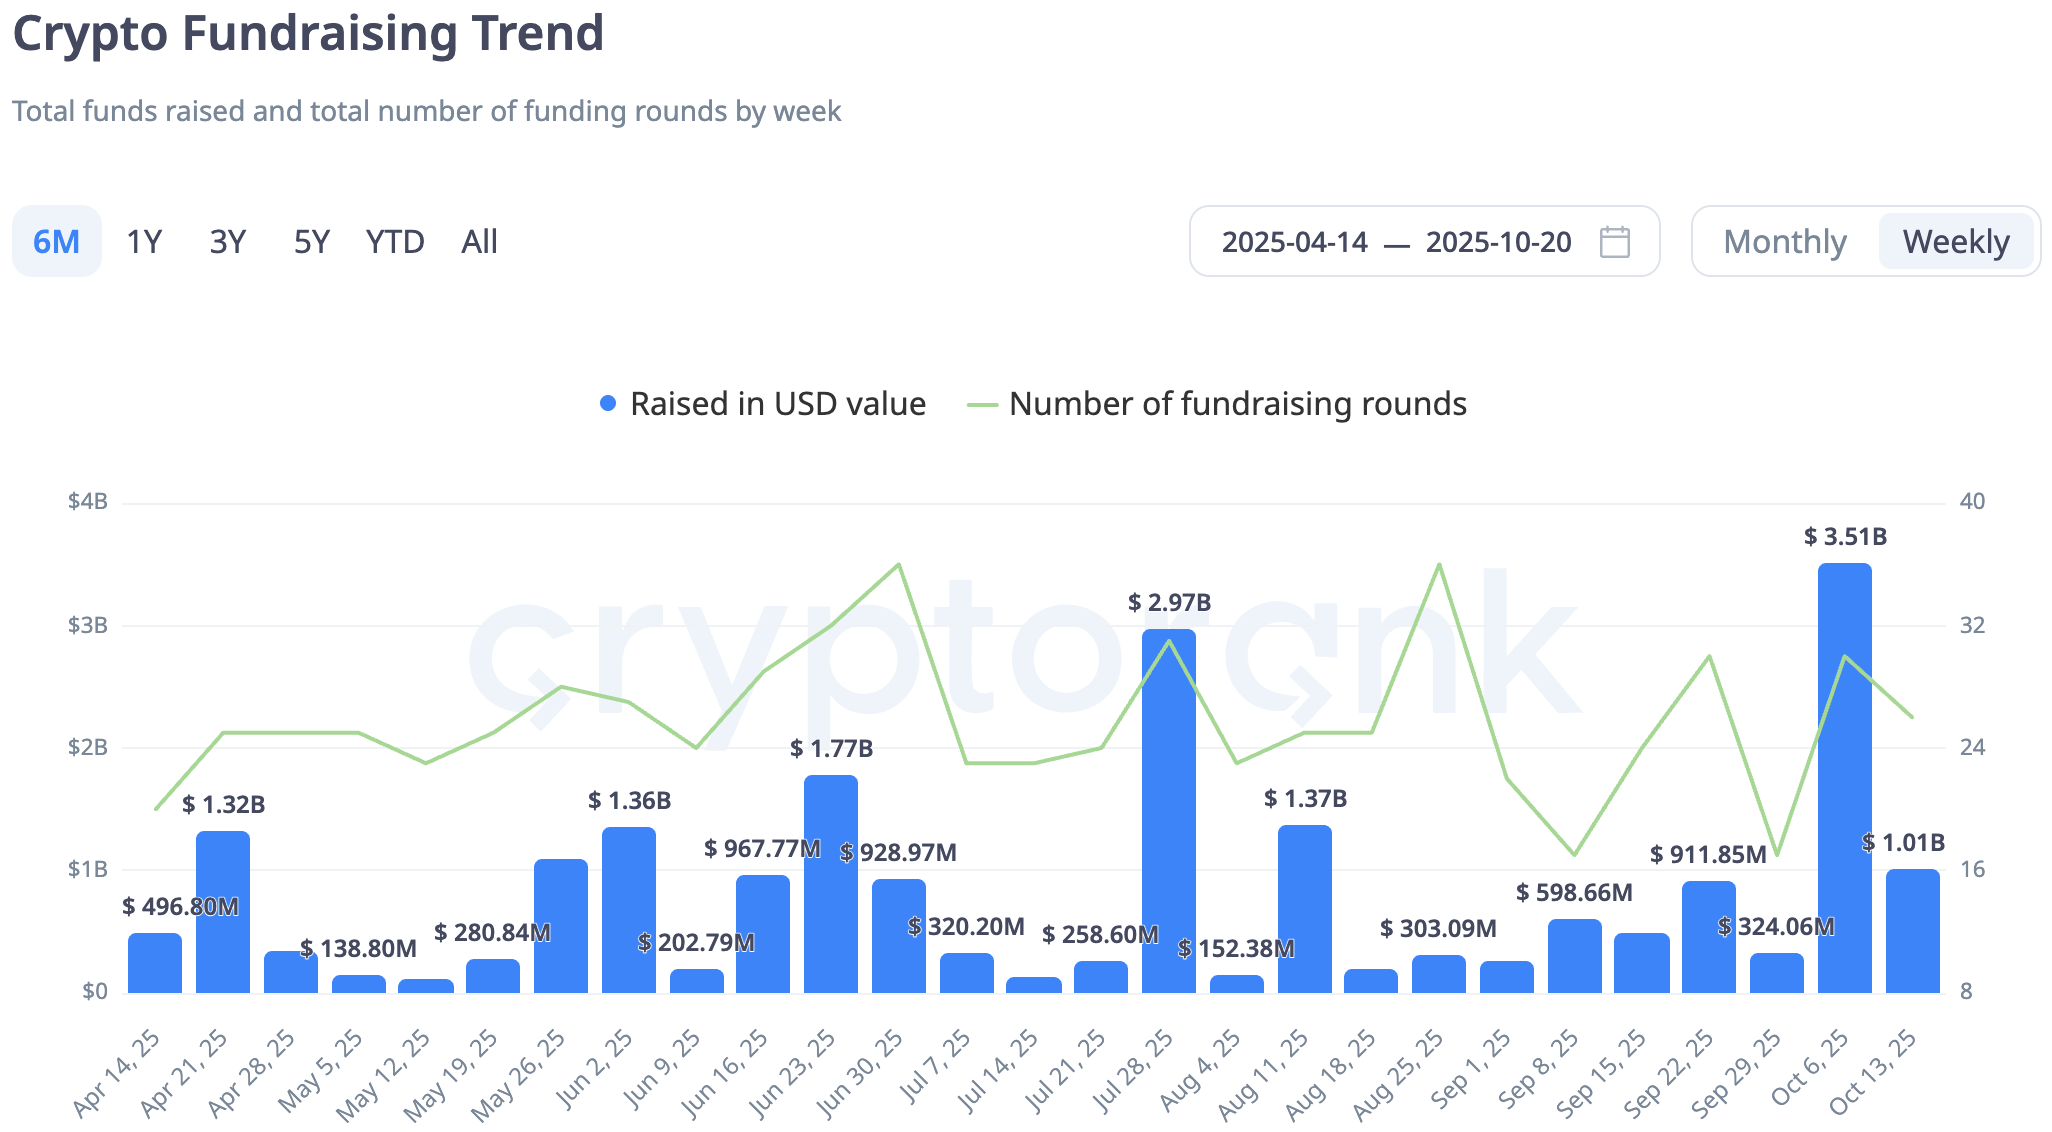Switch to 1Y time range

(144, 242)
